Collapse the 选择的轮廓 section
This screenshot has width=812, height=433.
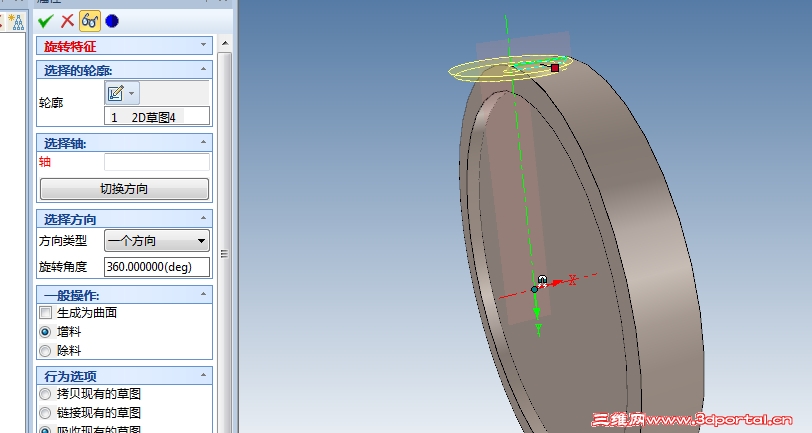point(204,69)
